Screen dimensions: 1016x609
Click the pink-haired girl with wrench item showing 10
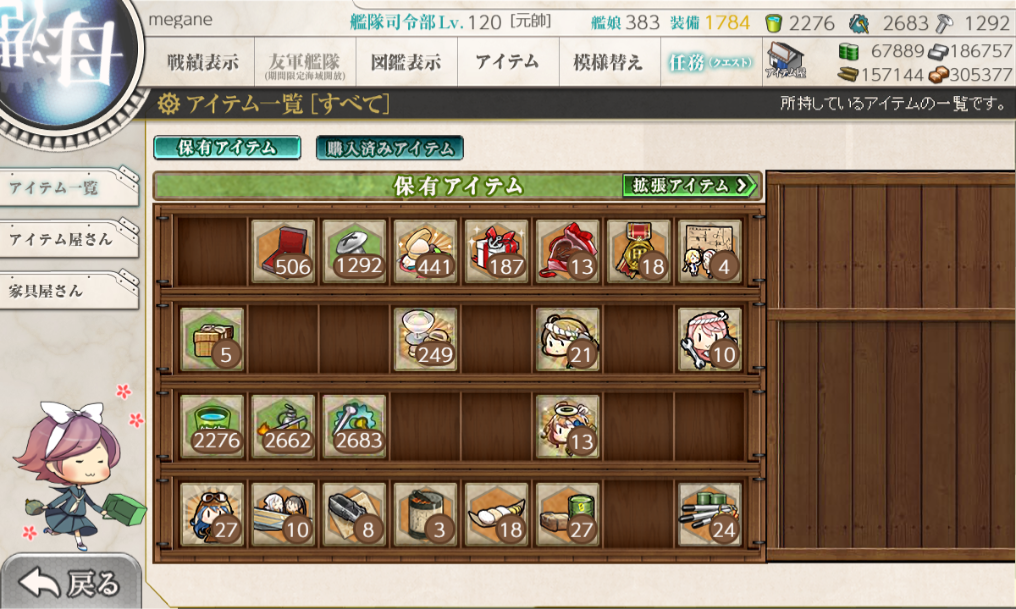710,339
